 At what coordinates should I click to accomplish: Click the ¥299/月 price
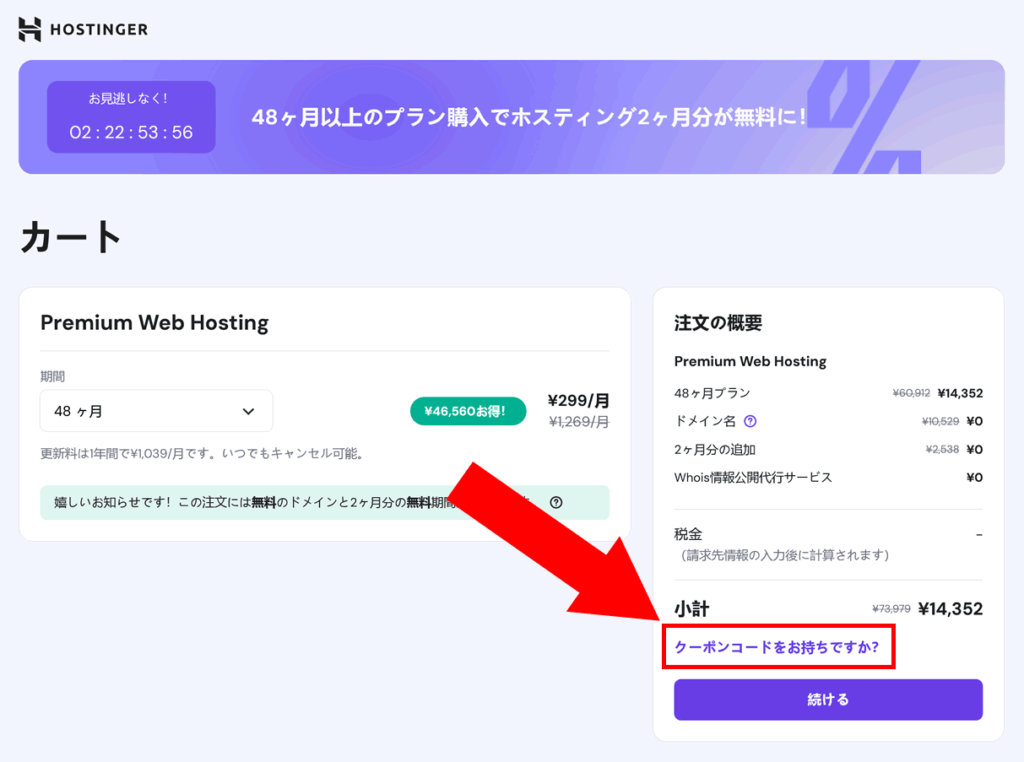point(578,400)
